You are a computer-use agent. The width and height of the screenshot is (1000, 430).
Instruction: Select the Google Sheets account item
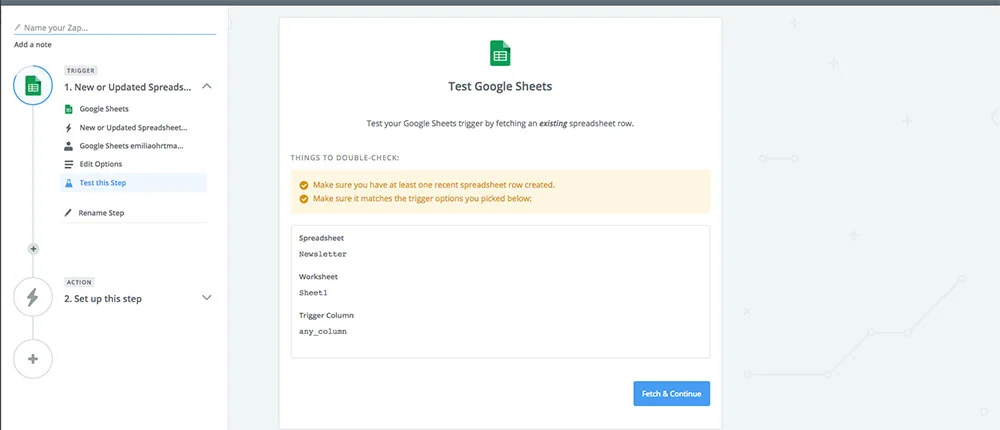pos(133,146)
